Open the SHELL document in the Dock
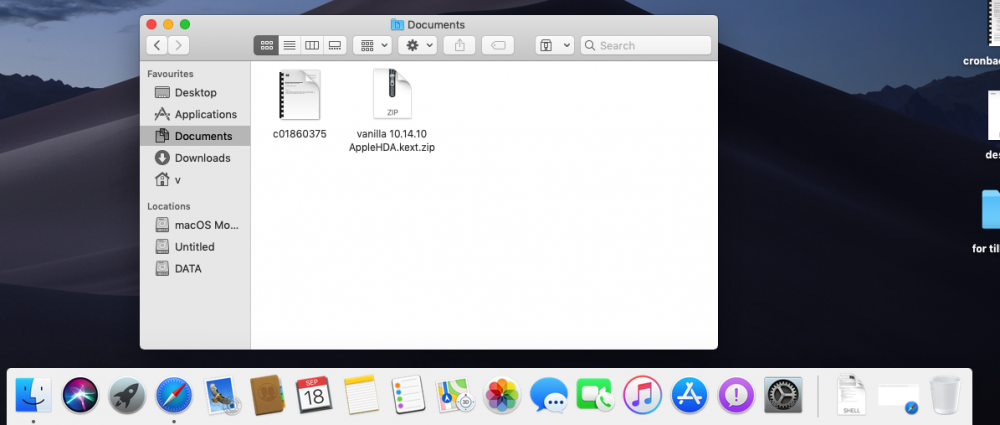Image resolution: width=1000 pixels, height=425 pixels. tap(851, 395)
